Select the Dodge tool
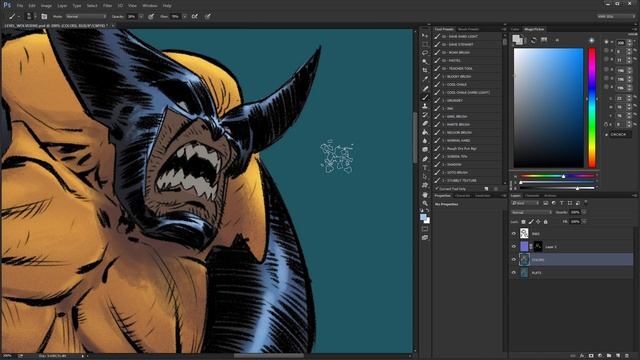Screen dimensions: 640x360 [x=425, y=150]
